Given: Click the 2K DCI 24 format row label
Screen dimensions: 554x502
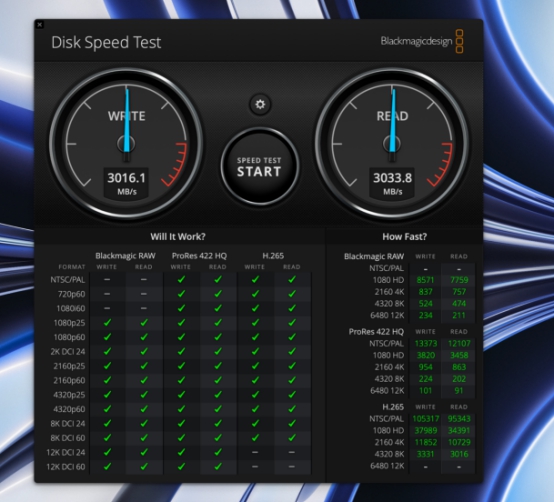Looking at the screenshot, I should 68,352.
